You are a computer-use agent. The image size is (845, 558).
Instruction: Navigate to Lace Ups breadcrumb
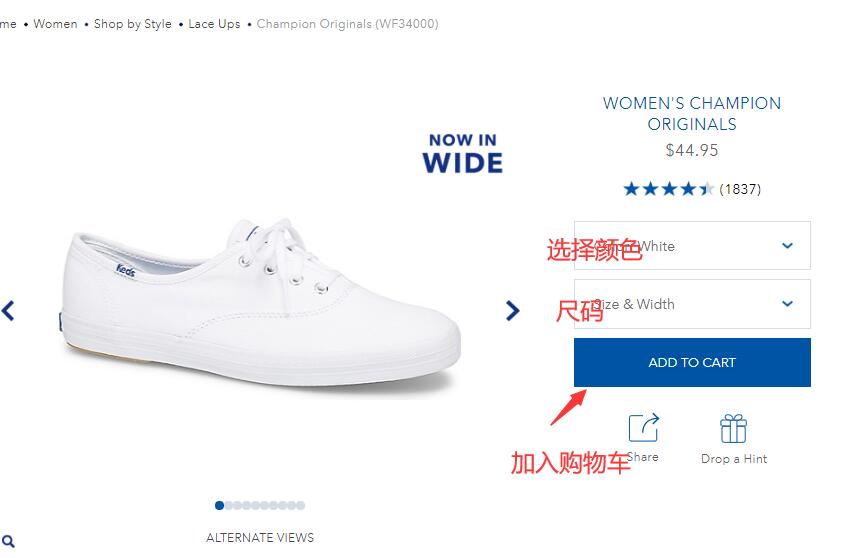214,24
